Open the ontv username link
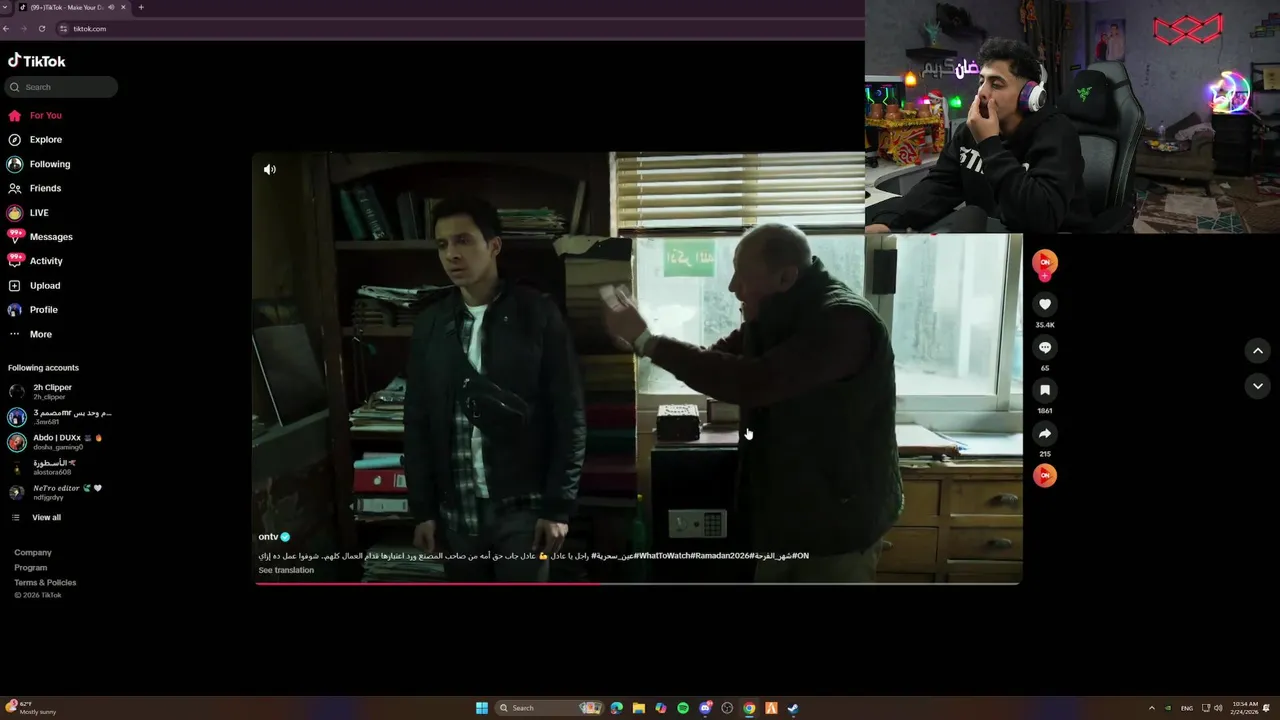 click(x=268, y=537)
